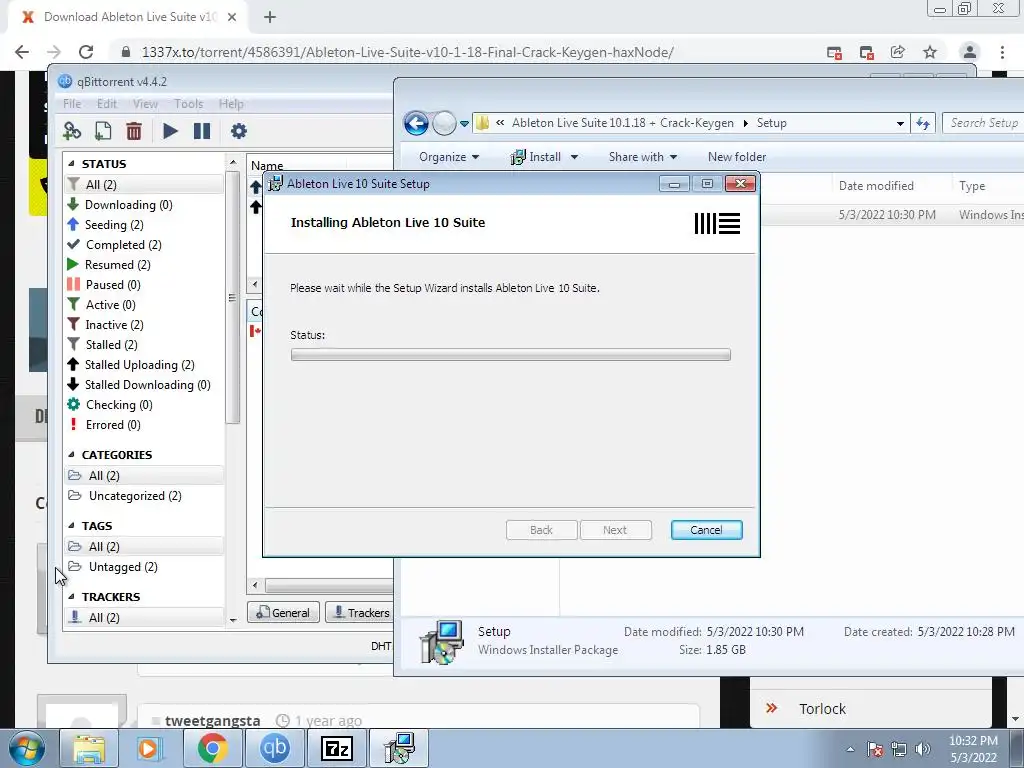Open a new Chrome tab
1024x768 pixels.
270,18
